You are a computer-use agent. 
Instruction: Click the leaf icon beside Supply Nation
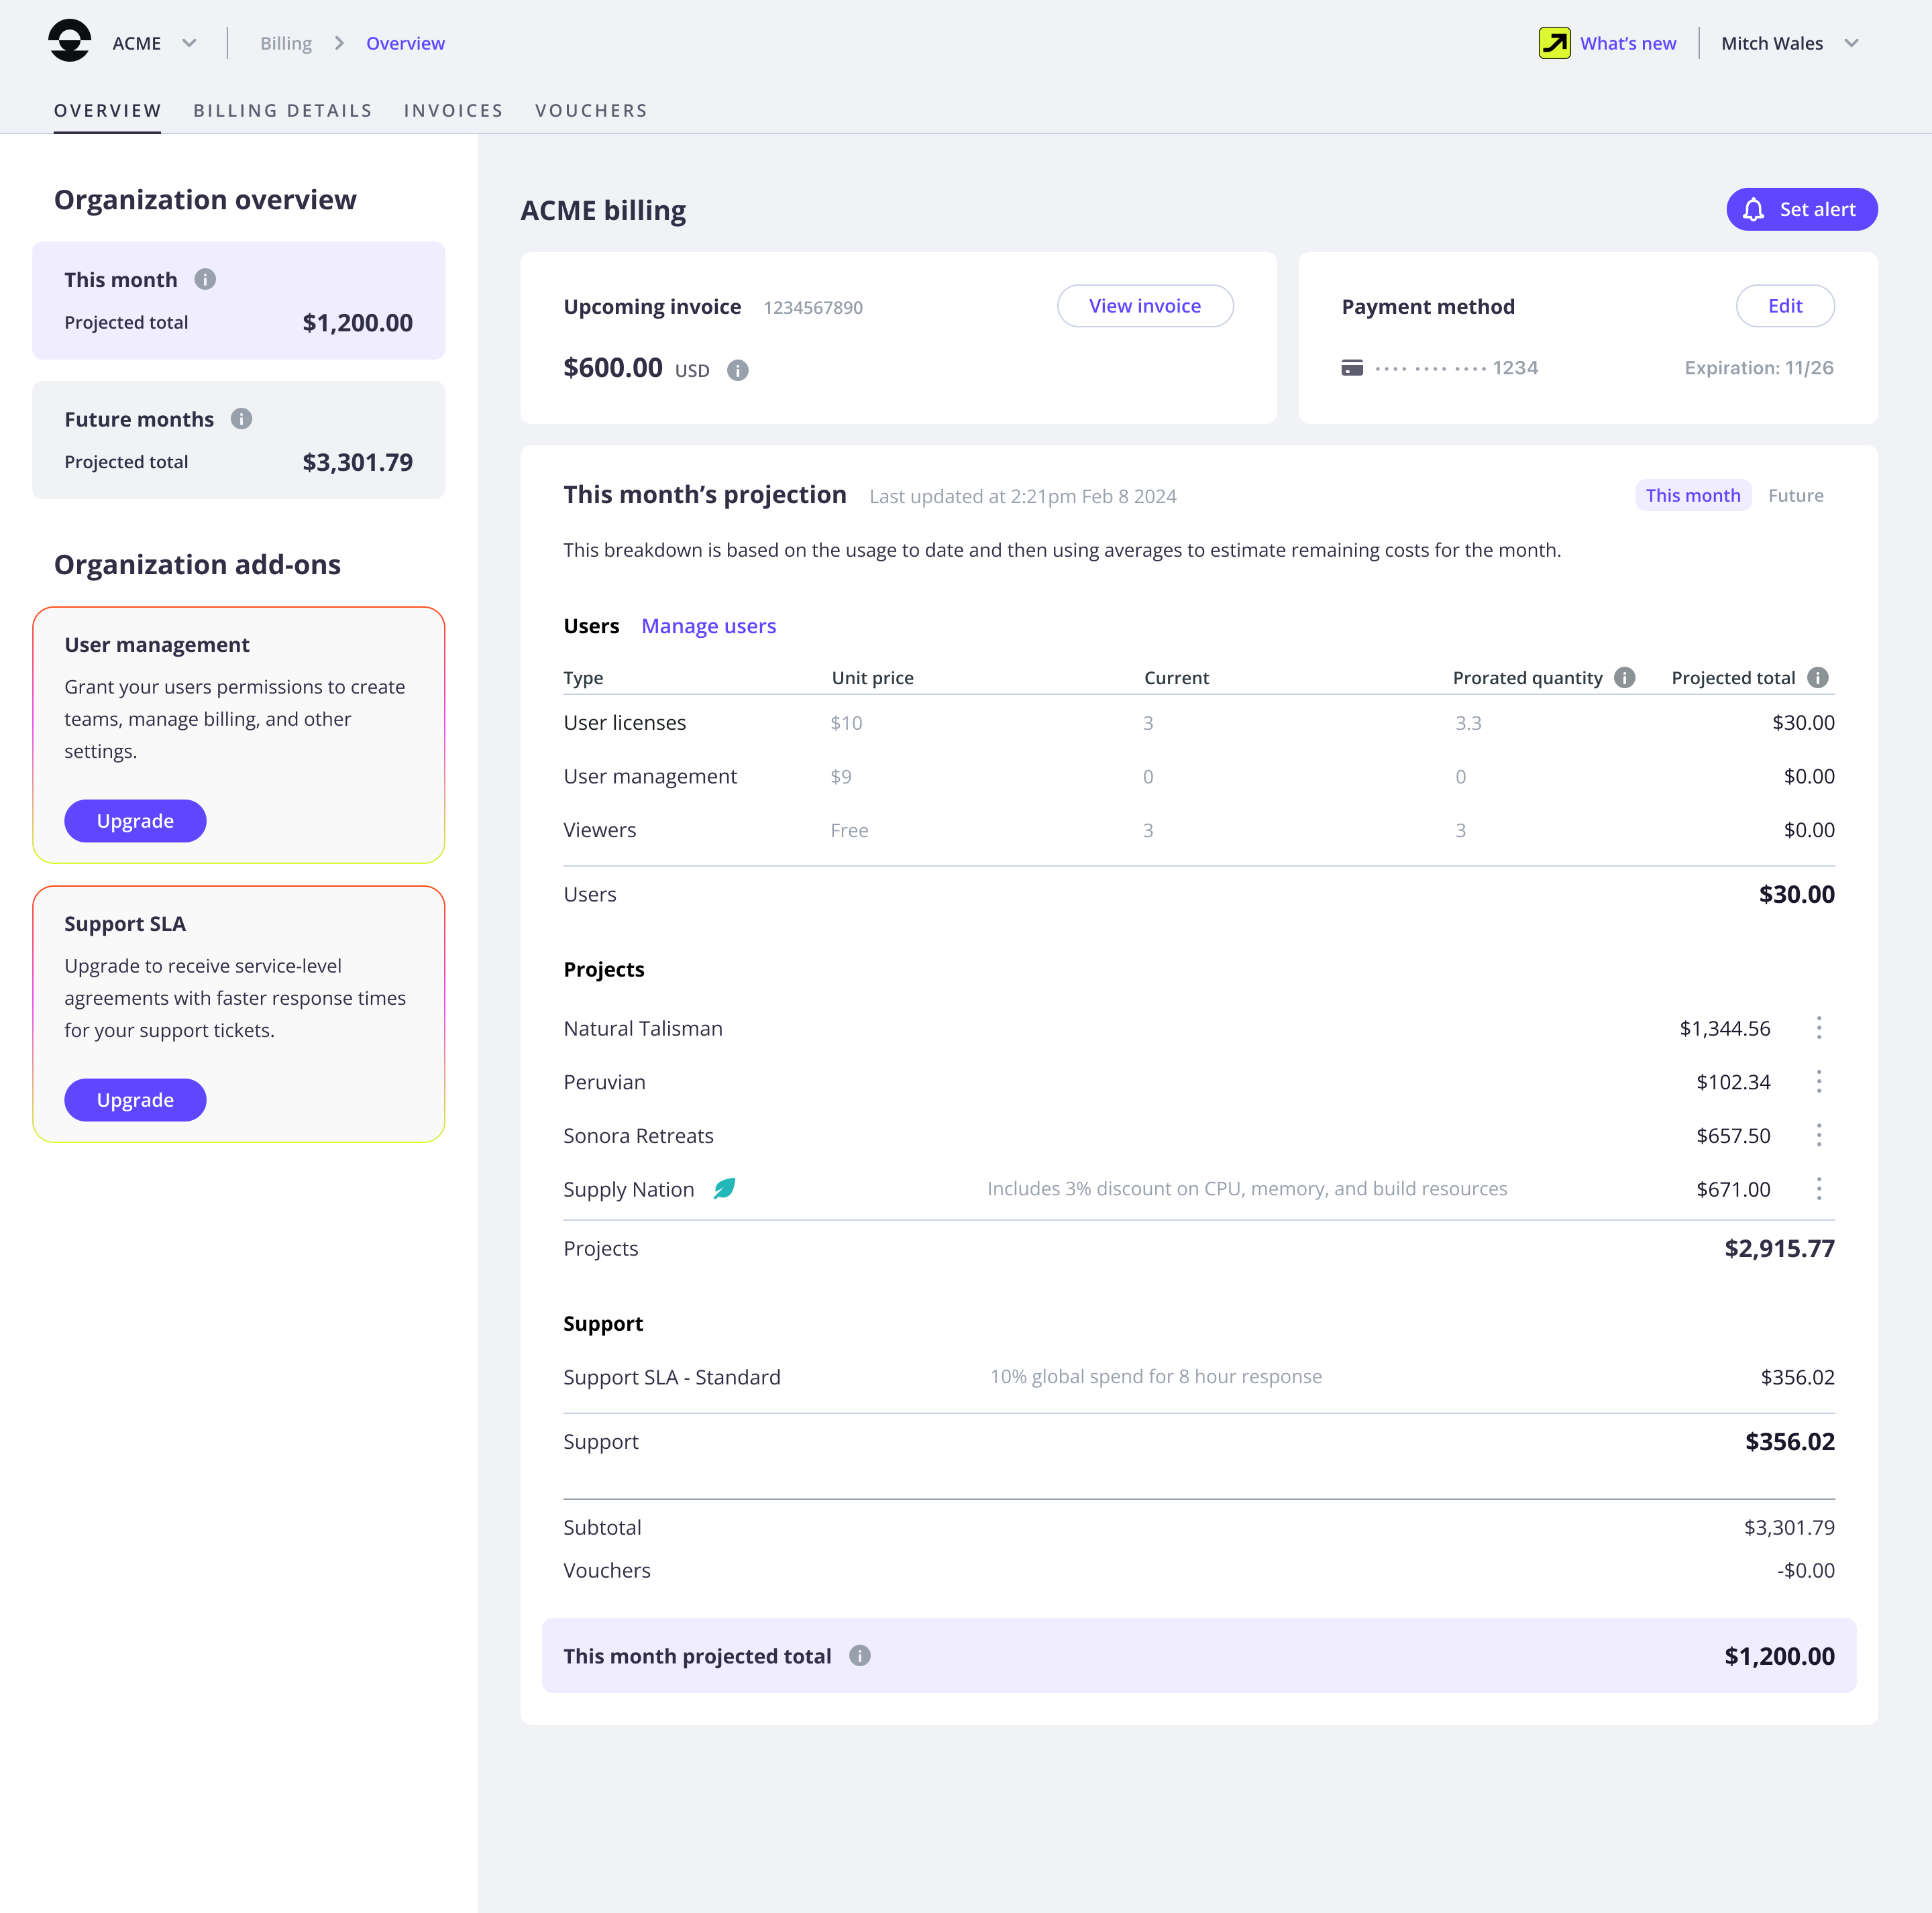coord(724,1188)
